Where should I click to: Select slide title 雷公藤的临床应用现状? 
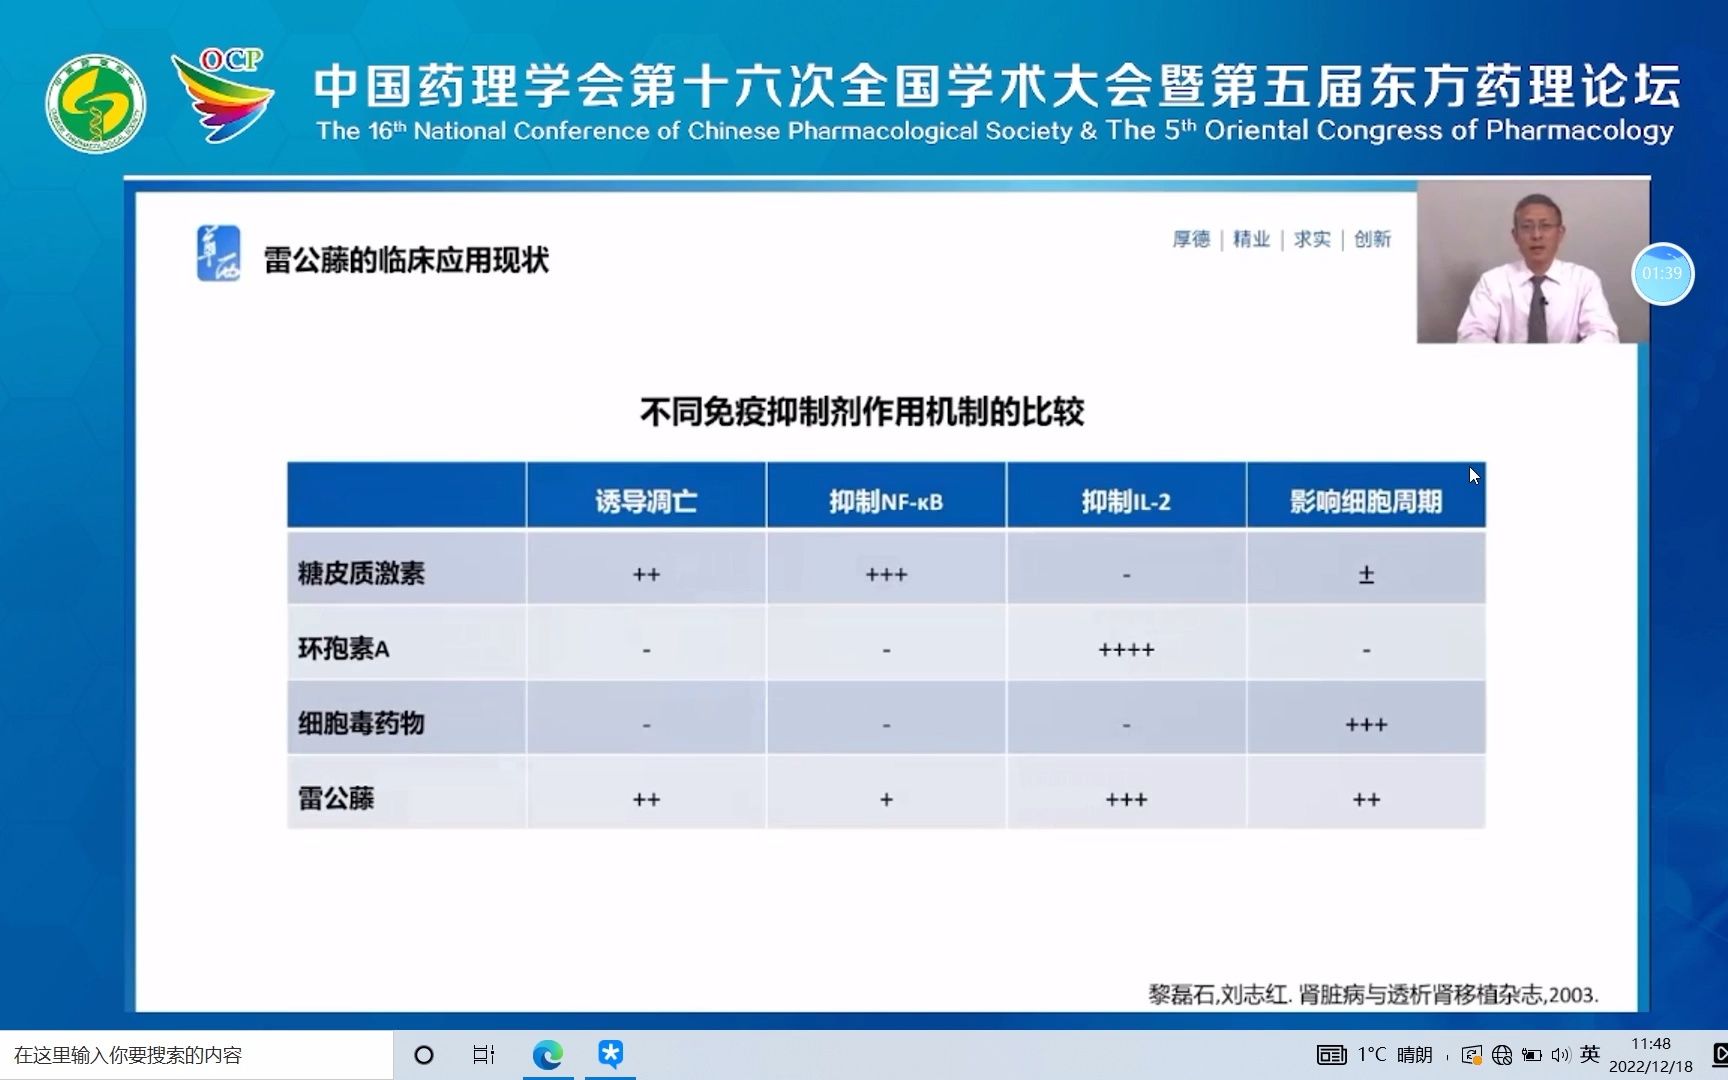[x=406, y=260]
